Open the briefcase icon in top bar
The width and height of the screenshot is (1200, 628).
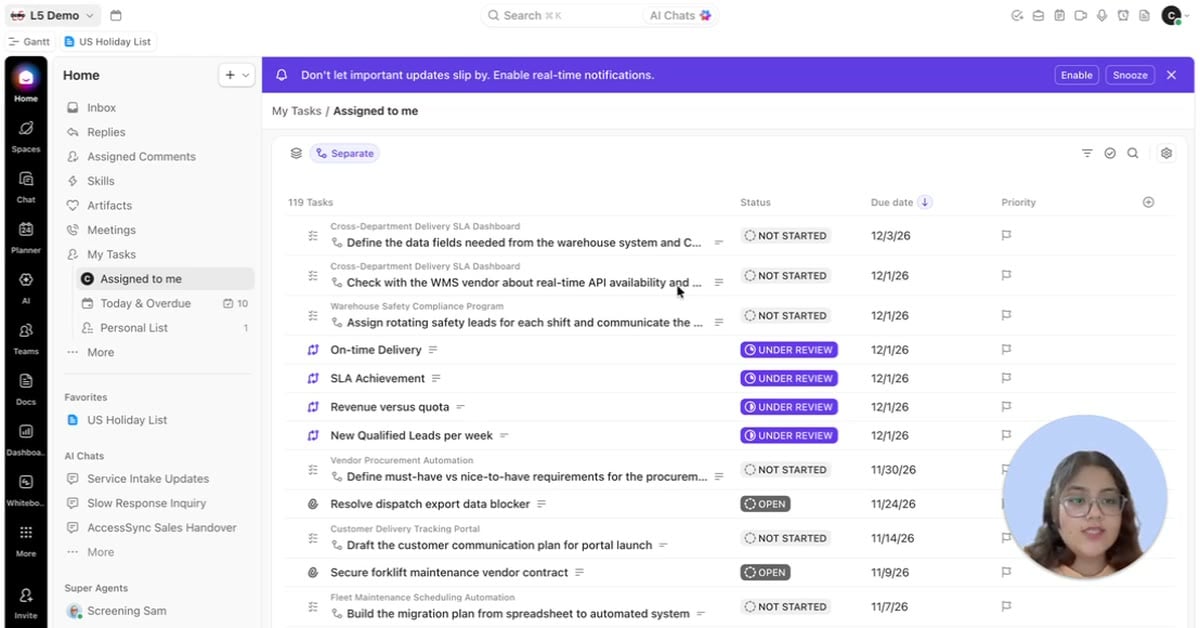point(1038,16)
